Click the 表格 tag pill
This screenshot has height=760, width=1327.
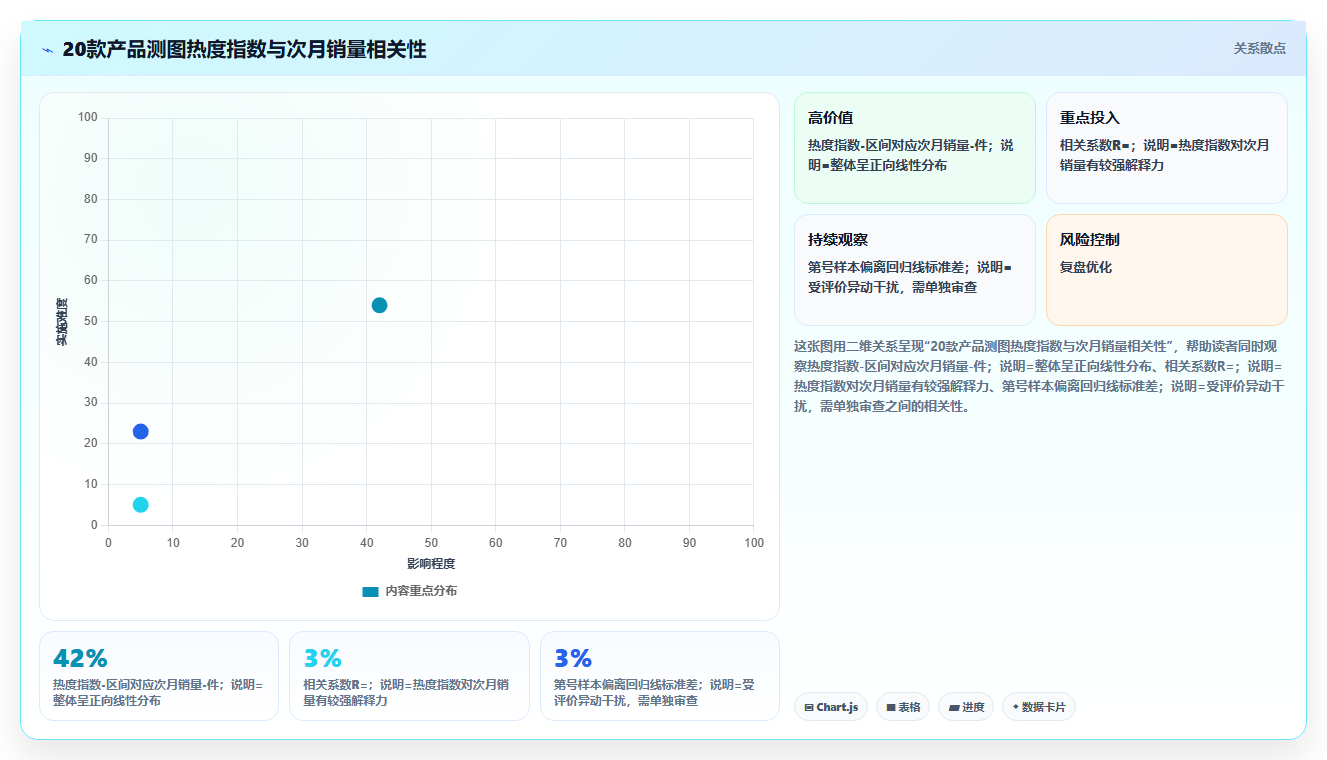[x=903, y=707]
